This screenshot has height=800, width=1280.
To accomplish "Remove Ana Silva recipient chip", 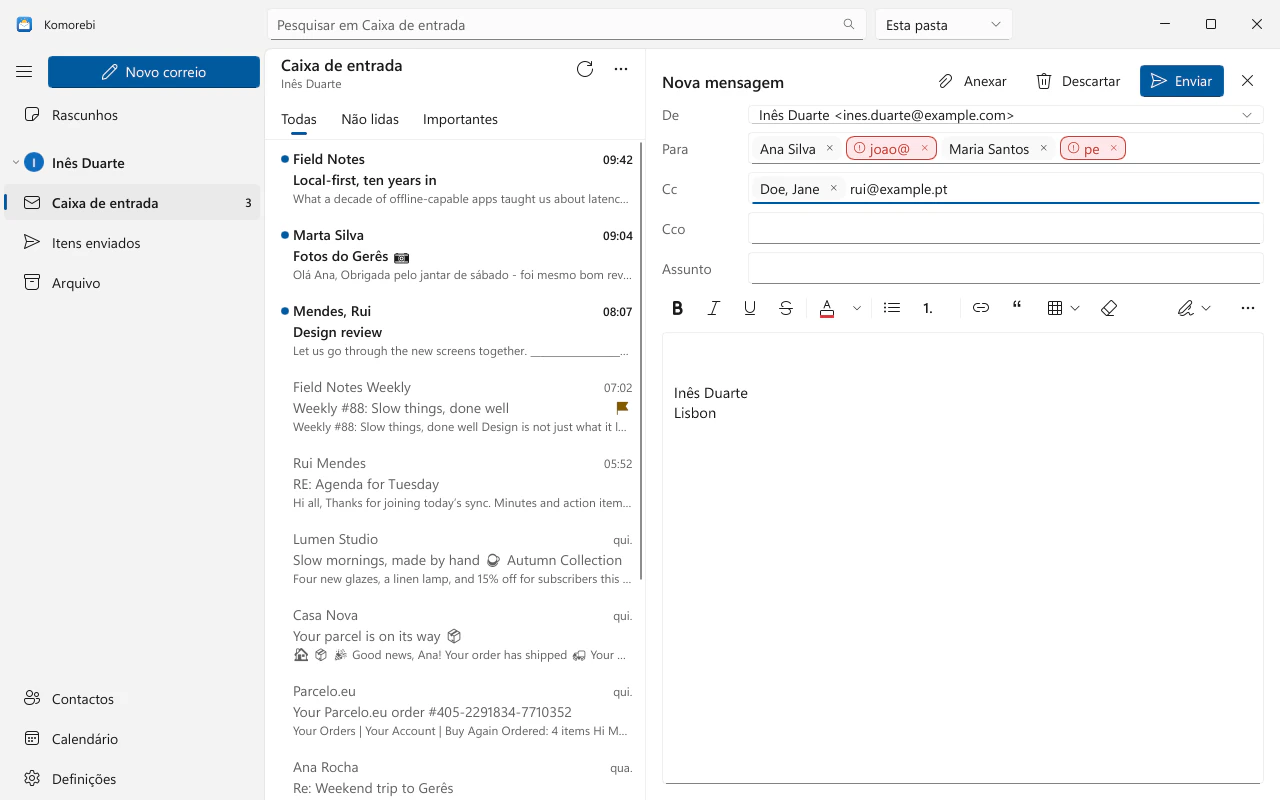I will [829, 148].
